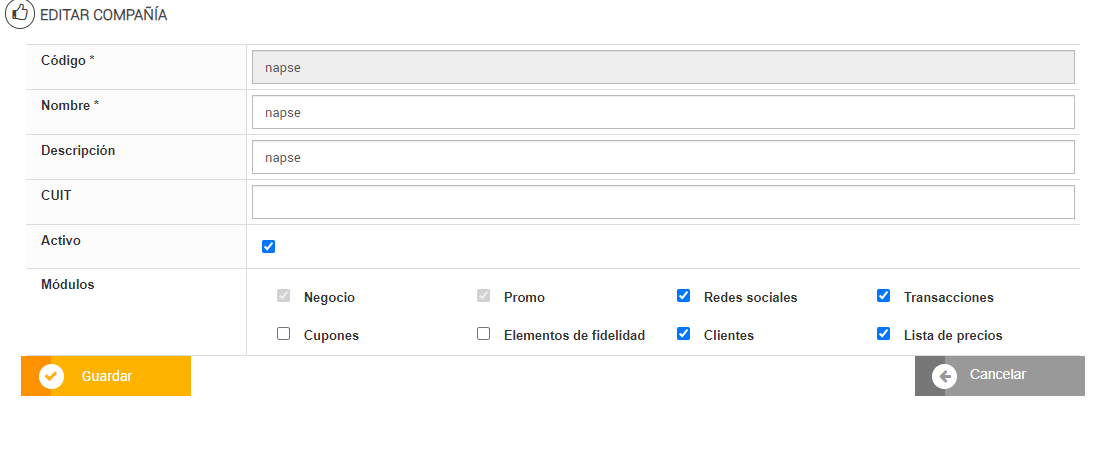Screen dimensions: 1106x460
Task: Click the disabled Promo checkbox
Action: point(483,296)
